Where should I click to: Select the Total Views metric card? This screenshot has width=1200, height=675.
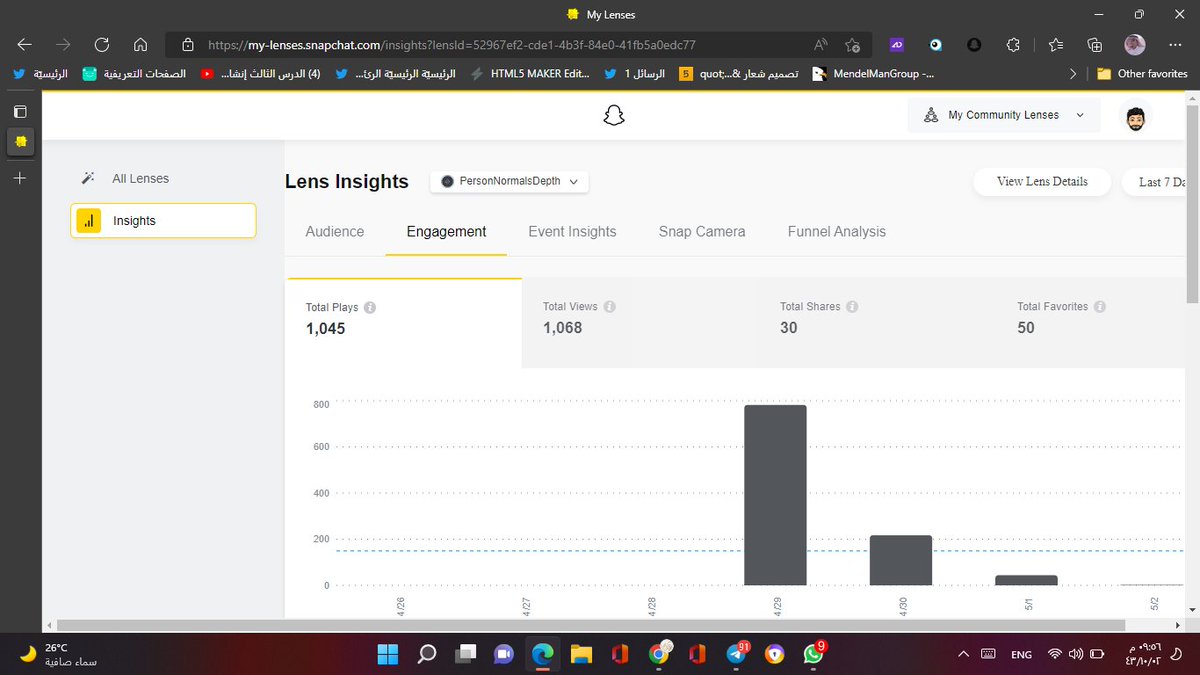[640, 322]
